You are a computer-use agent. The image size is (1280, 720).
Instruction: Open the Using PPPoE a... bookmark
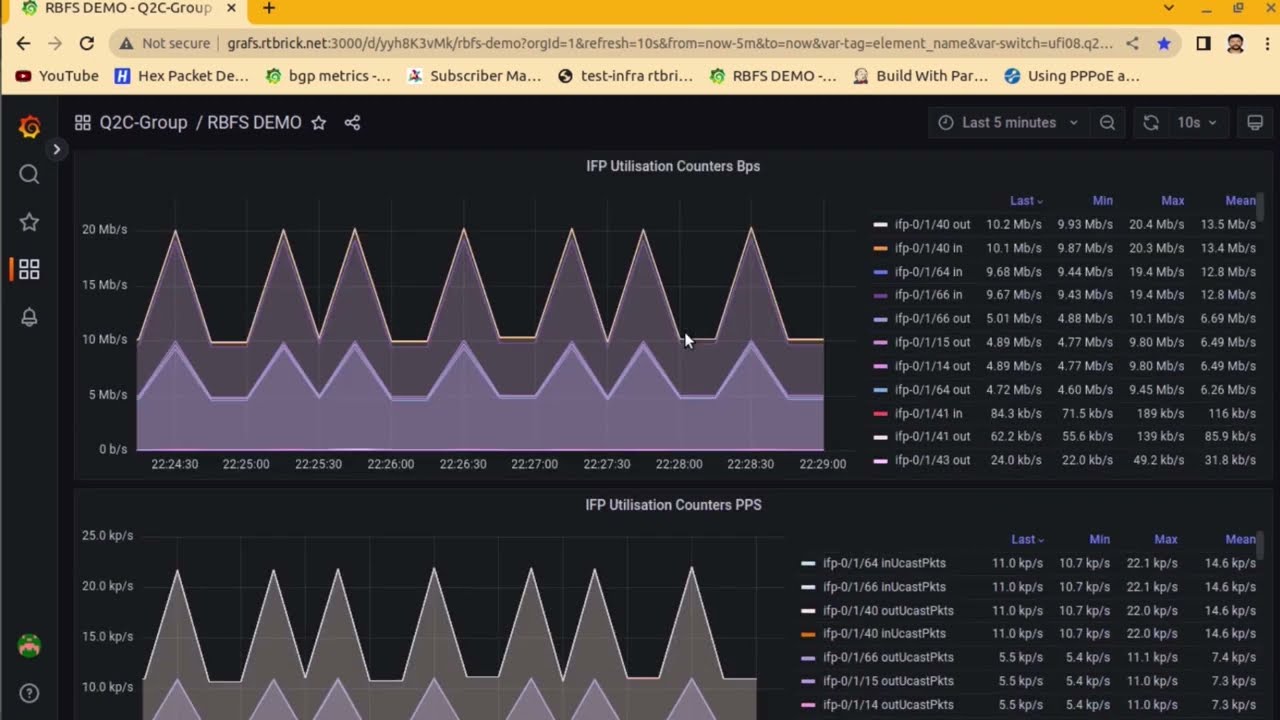[1072, 76]
